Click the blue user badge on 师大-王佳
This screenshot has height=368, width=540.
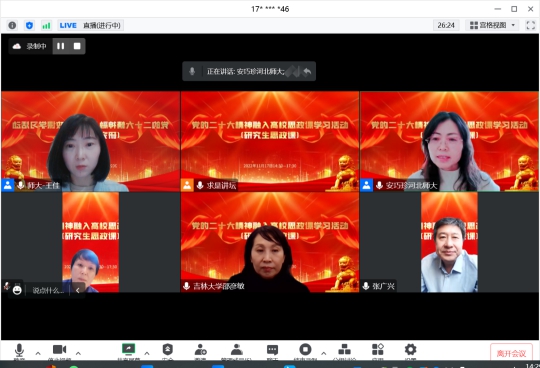8,185
